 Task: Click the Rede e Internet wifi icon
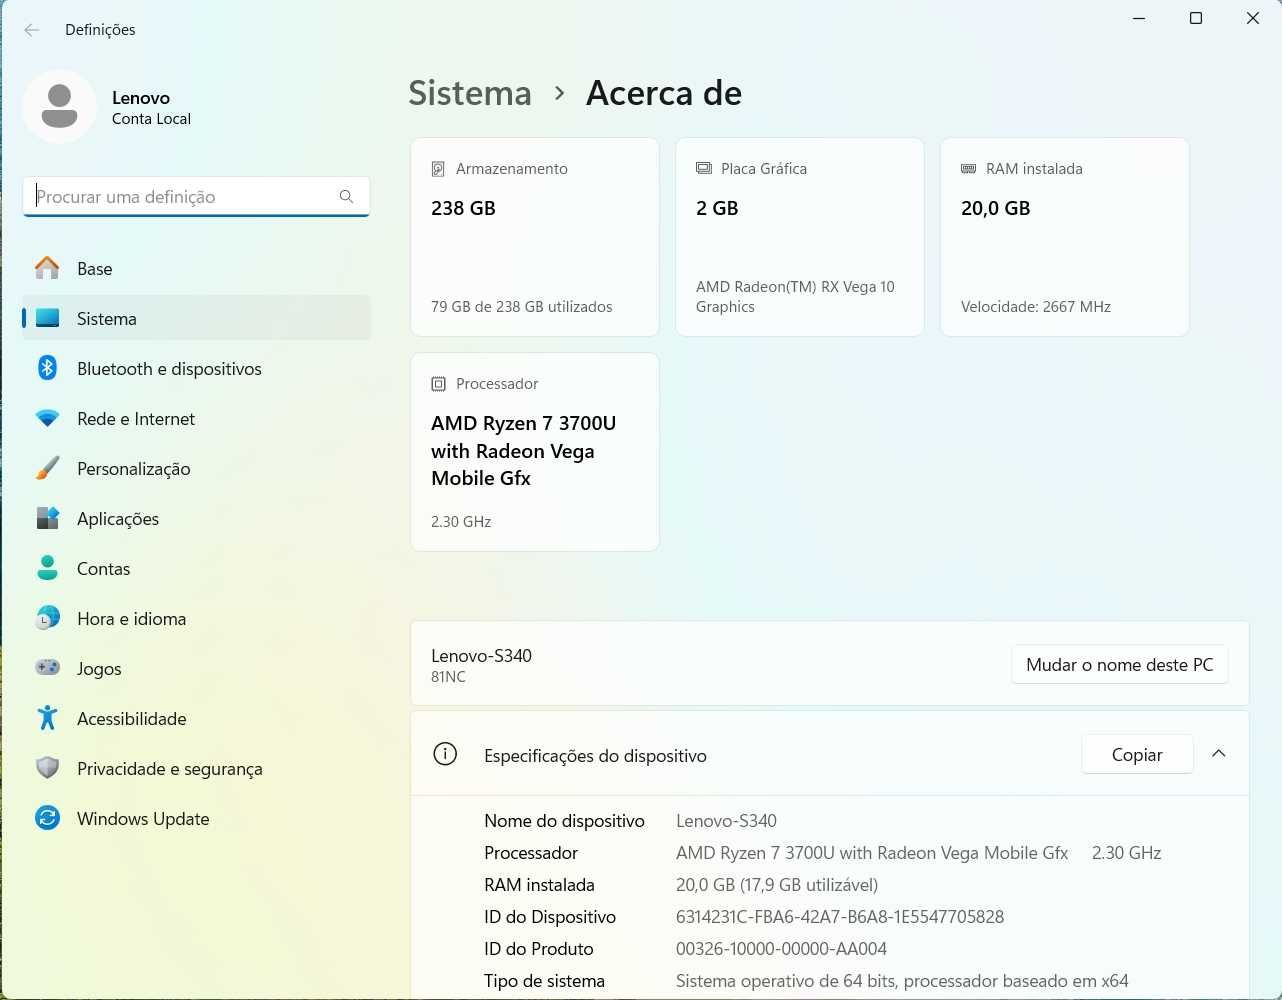pyautogui.click(x=47, y=418)
